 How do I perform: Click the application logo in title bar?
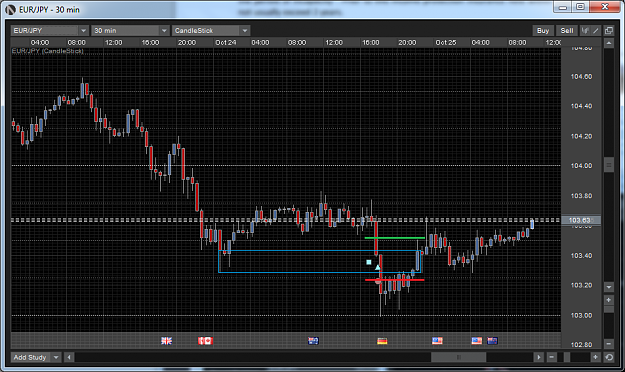[10, 10]
